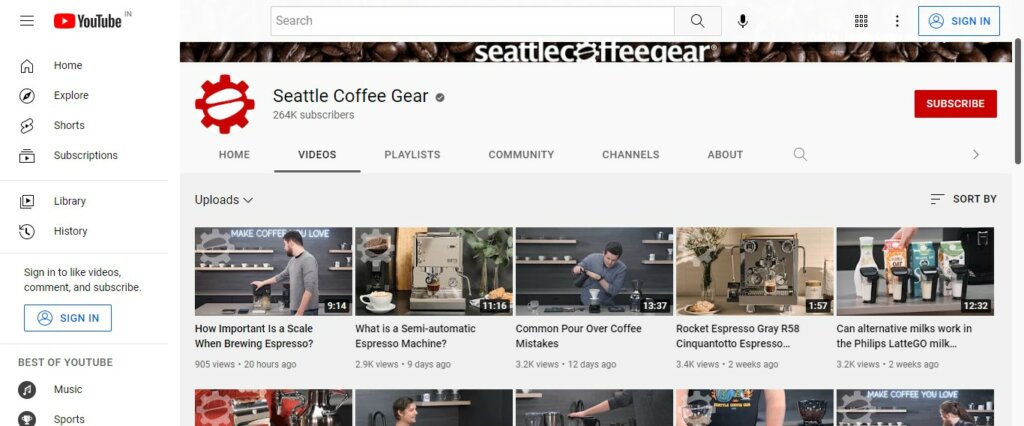Open the SORT BY menu
The height and width of the screenshot is (426, 1024).
coord(963,199)
